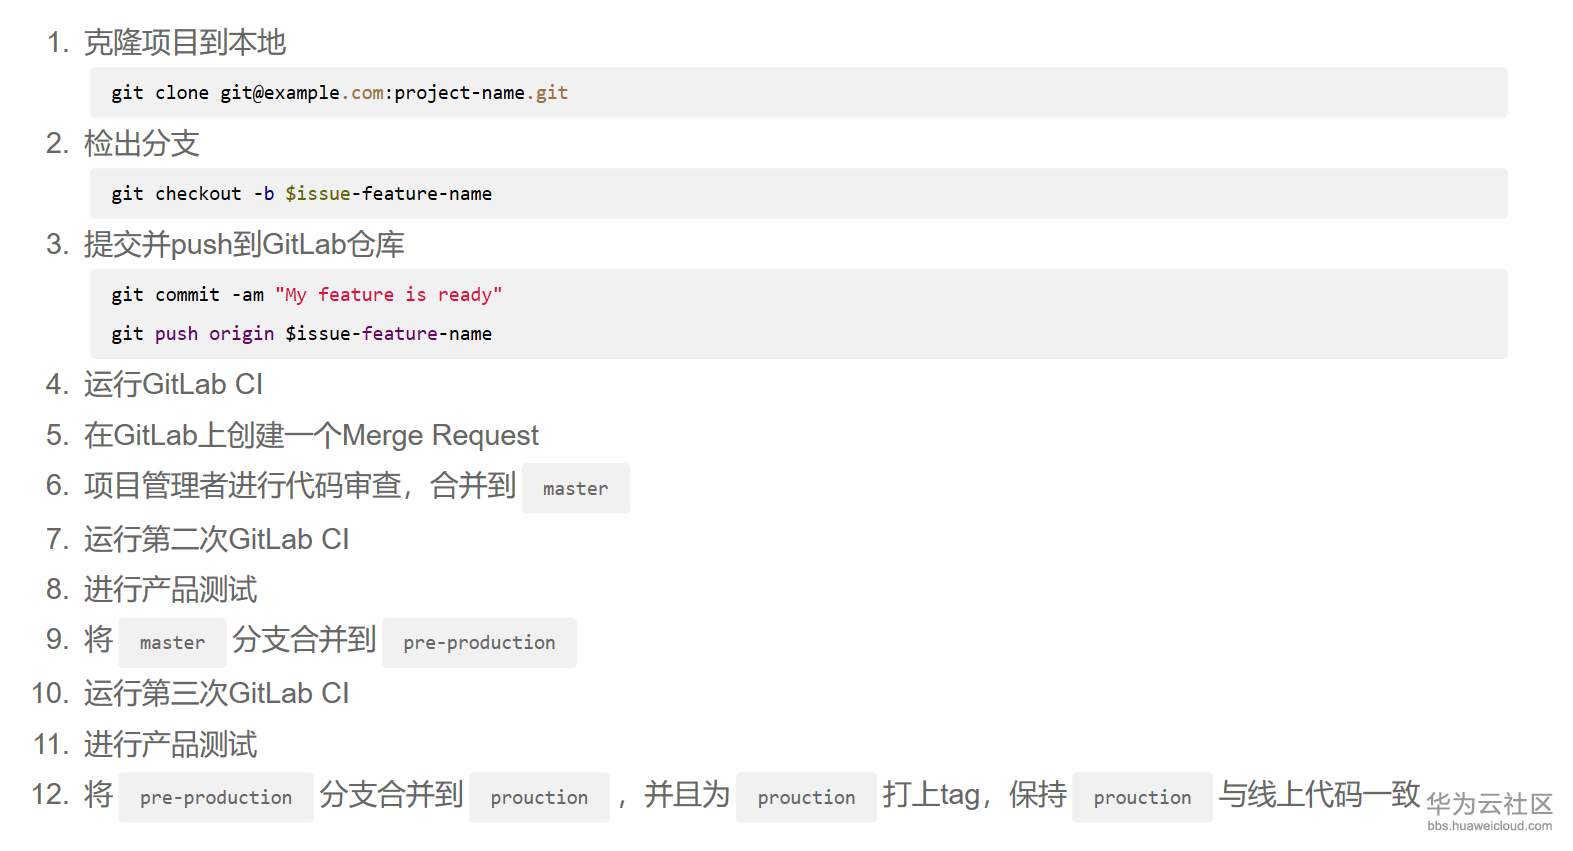Click the step 1 heading 克隆项目到本地
This screenshot has width=1573, height=851.
coord(185,42)
